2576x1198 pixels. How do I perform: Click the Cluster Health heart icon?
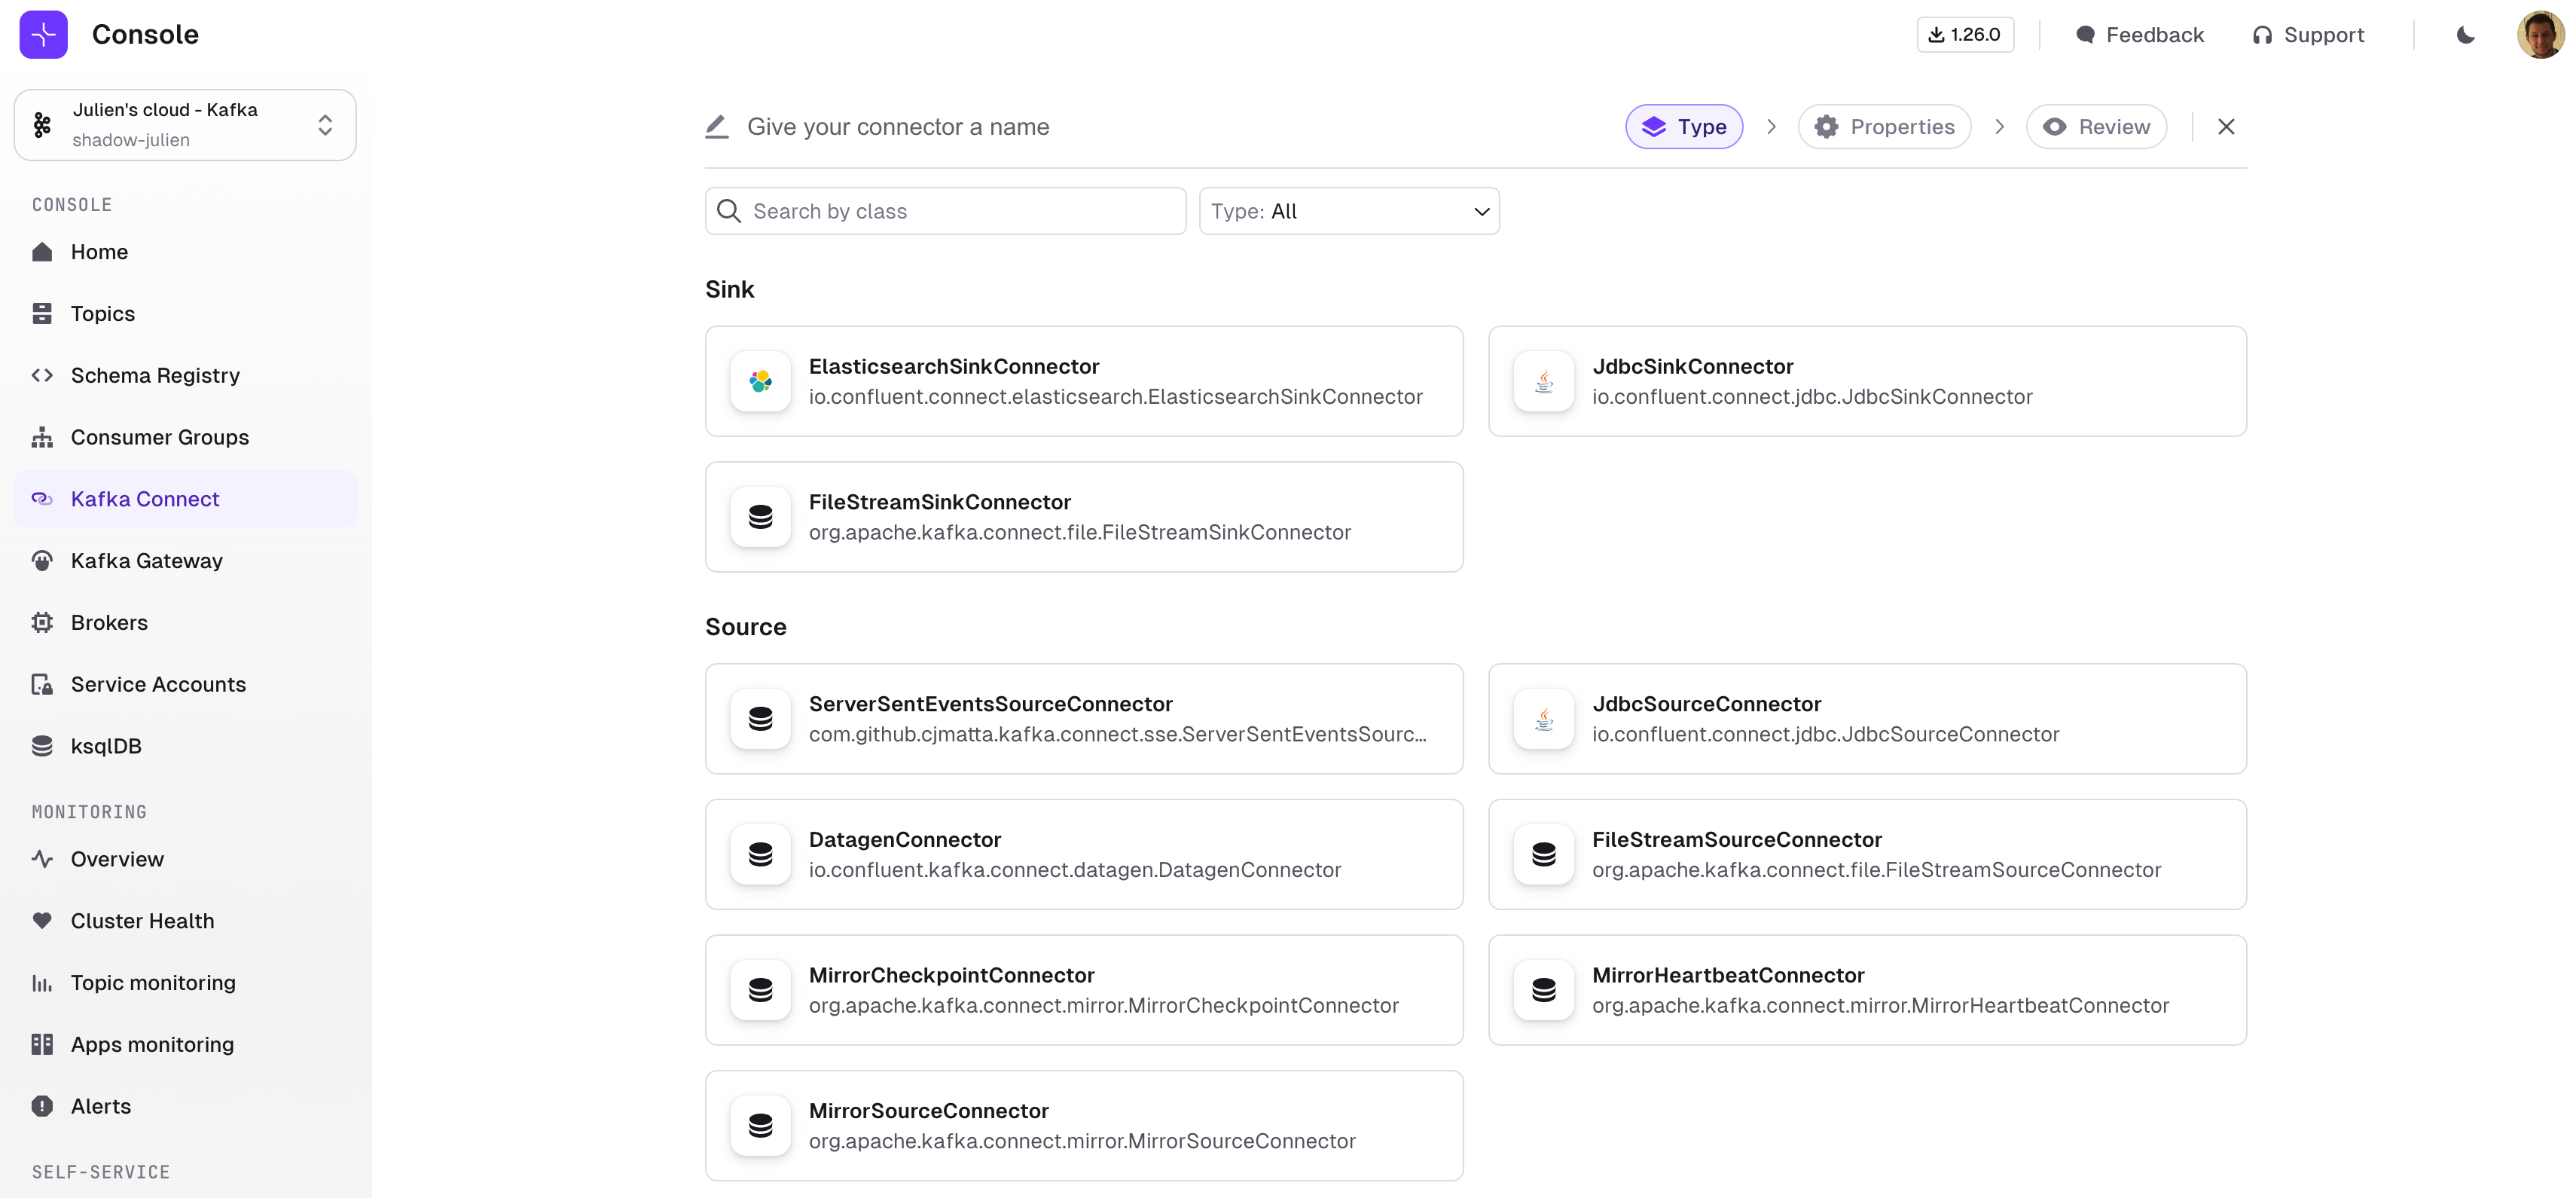click(x=42, y=921)
